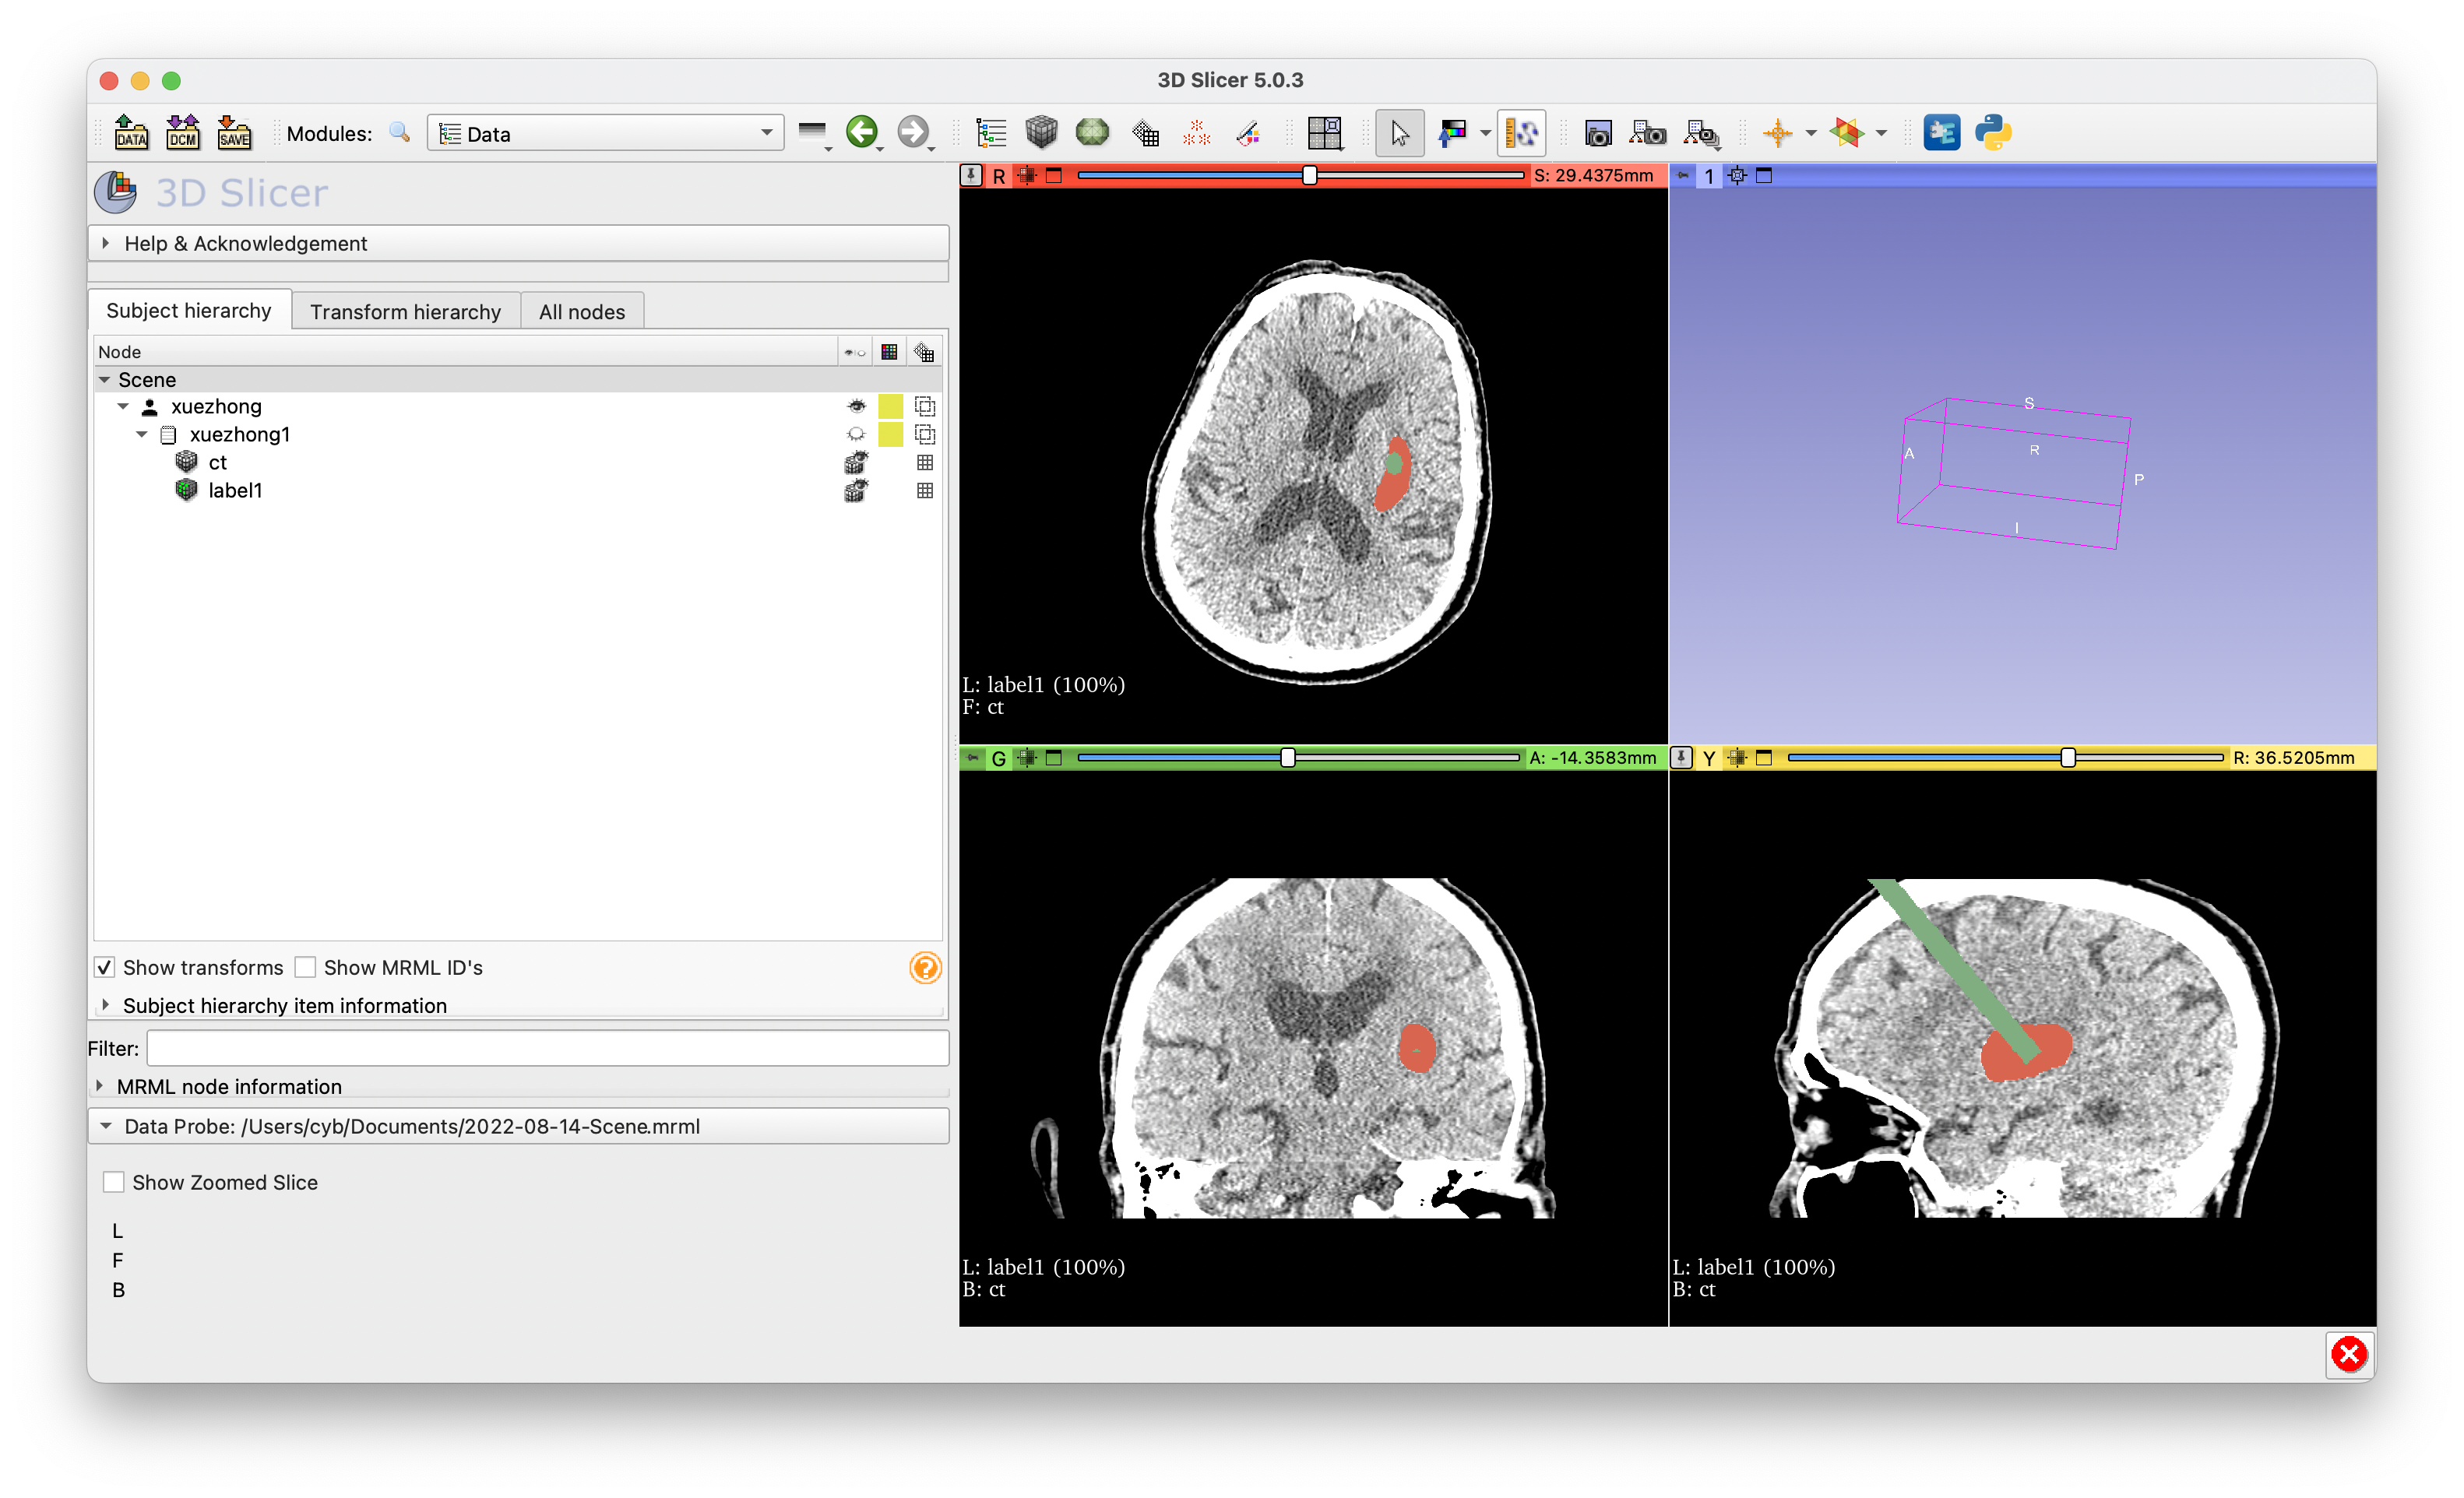Open the Modules dropdown showing Data
Viewport: 2464px width, 1498px height.
604,133
